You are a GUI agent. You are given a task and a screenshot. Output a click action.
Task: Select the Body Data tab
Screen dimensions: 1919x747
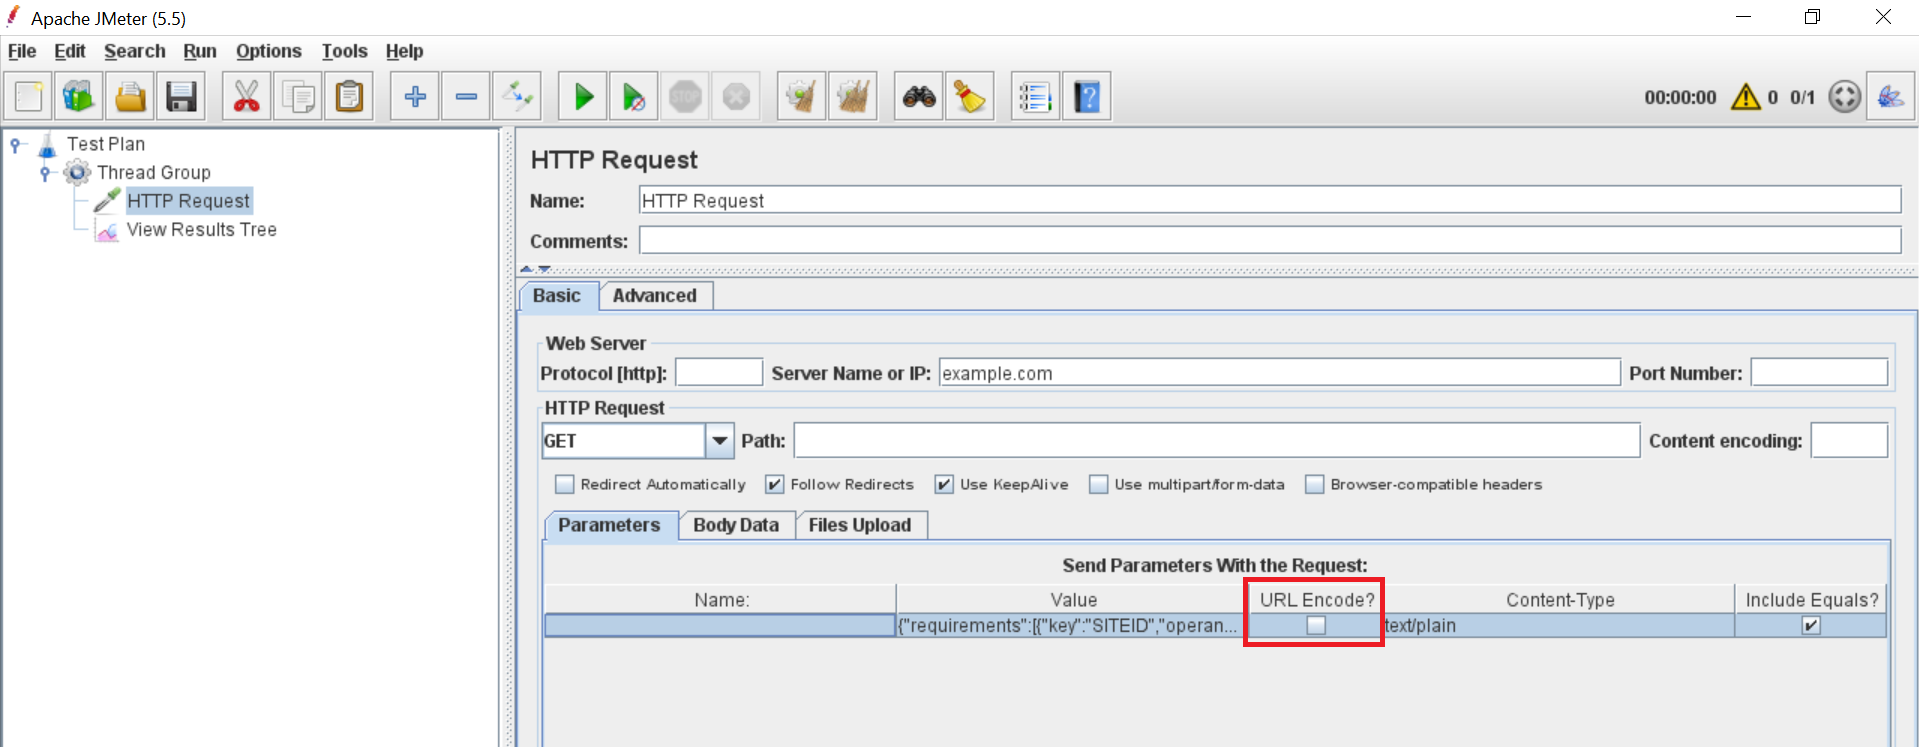(737, 525)
